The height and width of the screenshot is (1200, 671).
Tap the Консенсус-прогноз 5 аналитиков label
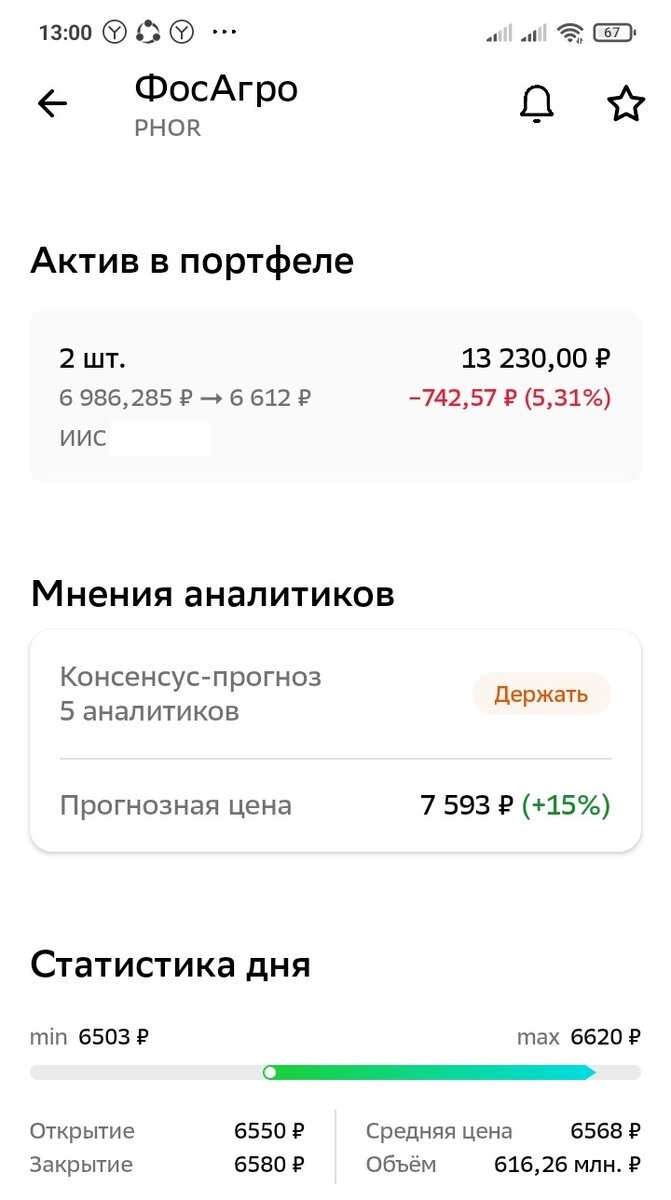[191, 694]
